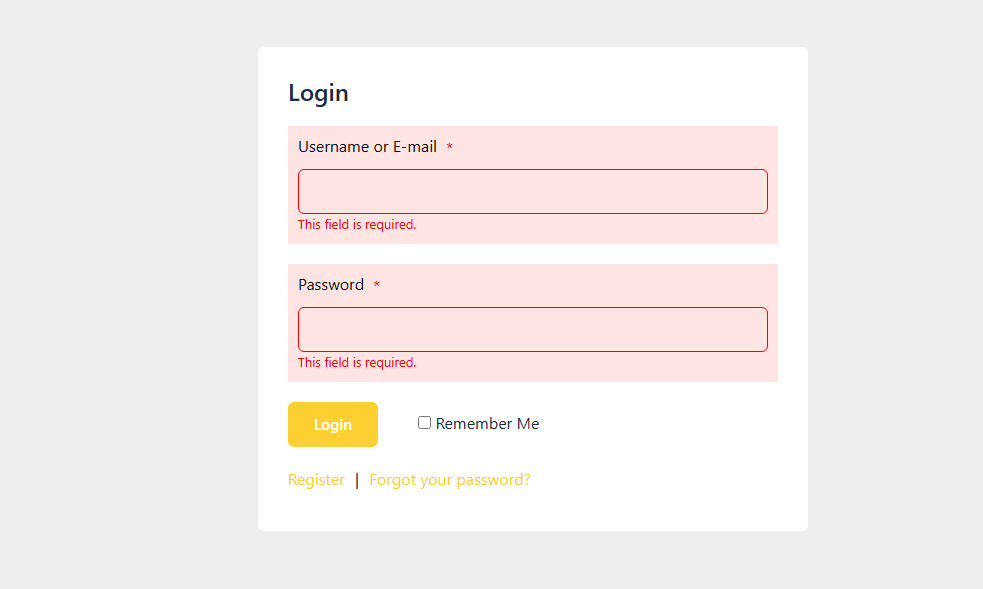983x589 pixels.
Task: Click the Username or E-mail label
Action: pos(367,147)
